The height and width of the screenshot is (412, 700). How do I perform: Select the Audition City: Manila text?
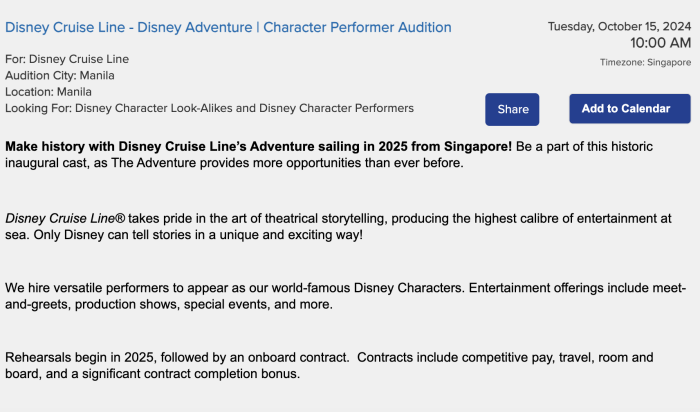pos(60,75)
